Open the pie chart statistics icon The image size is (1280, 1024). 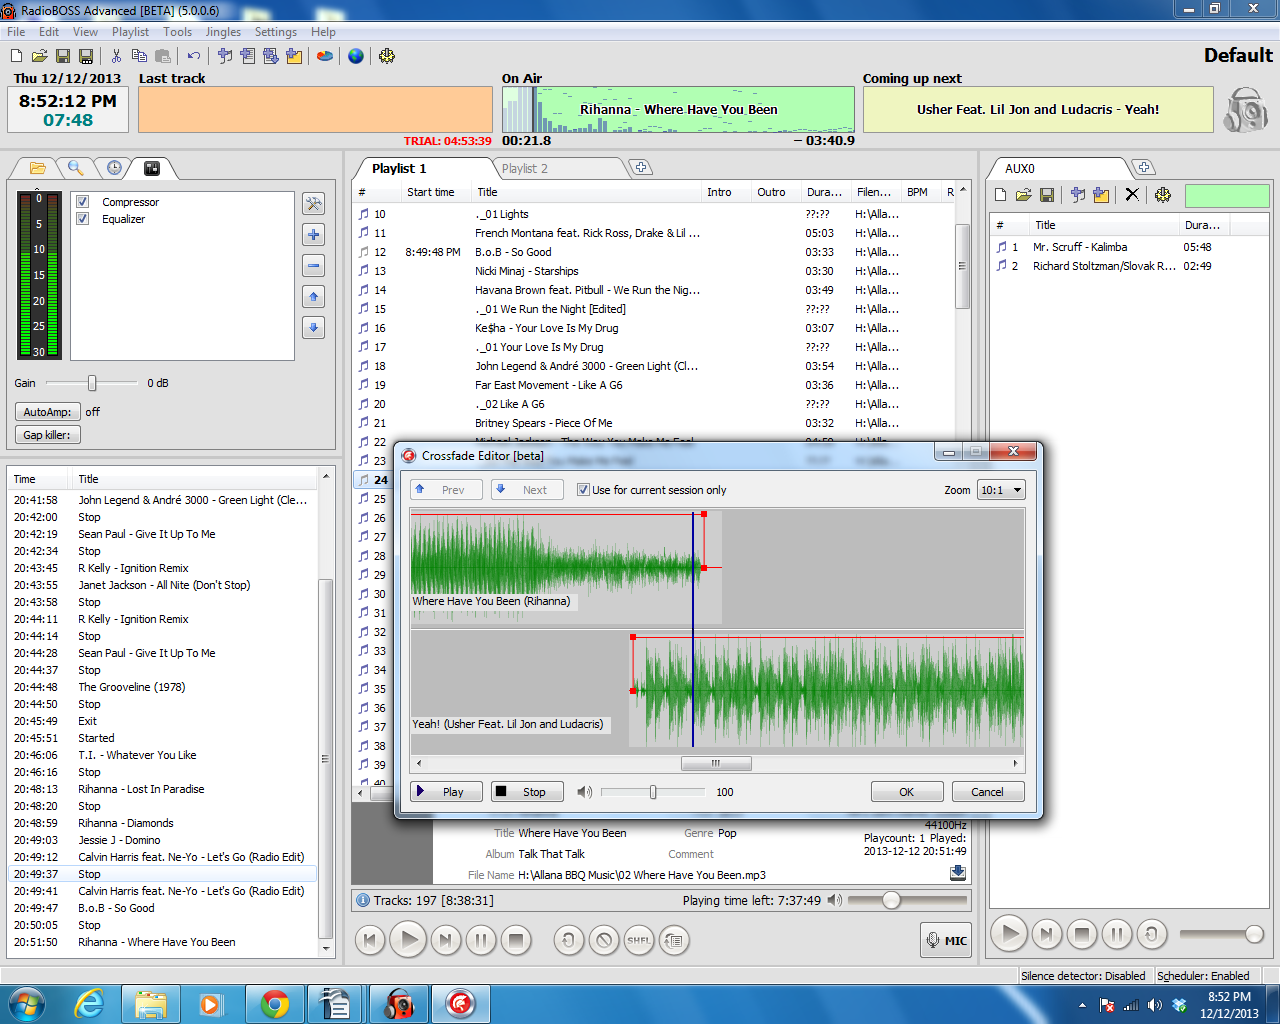325,56
